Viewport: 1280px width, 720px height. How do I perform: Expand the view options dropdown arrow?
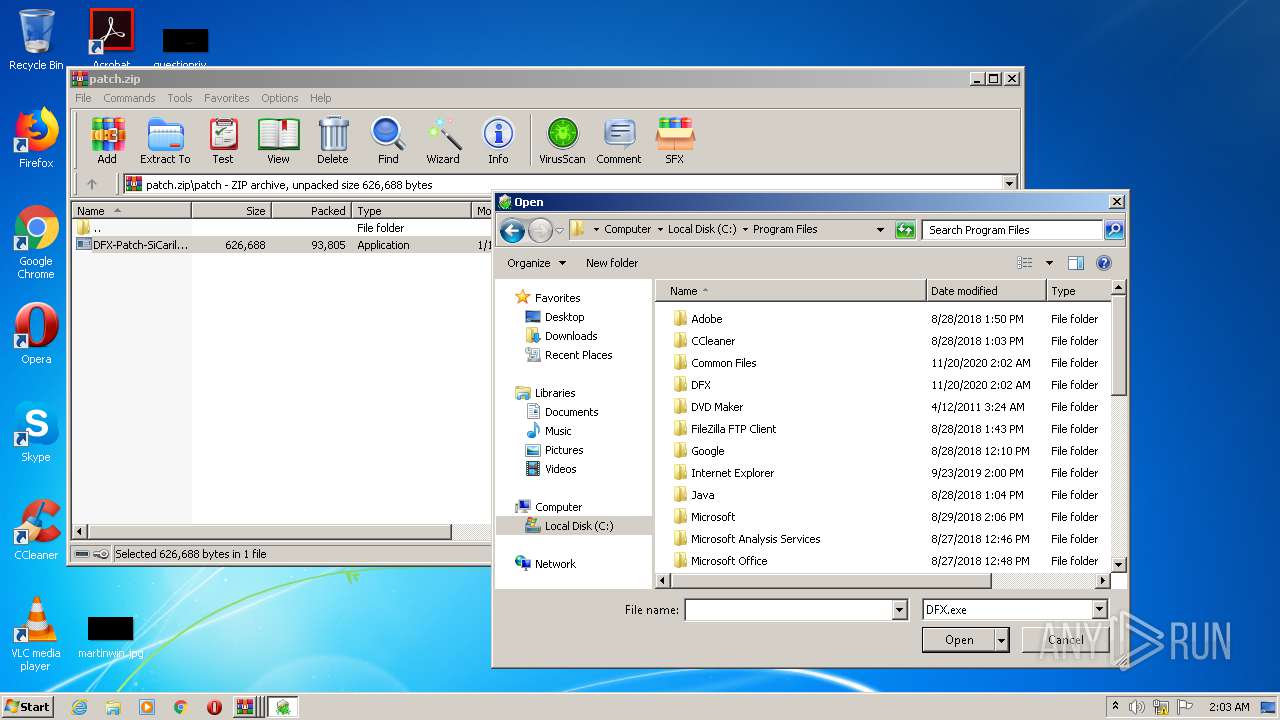1049,263
